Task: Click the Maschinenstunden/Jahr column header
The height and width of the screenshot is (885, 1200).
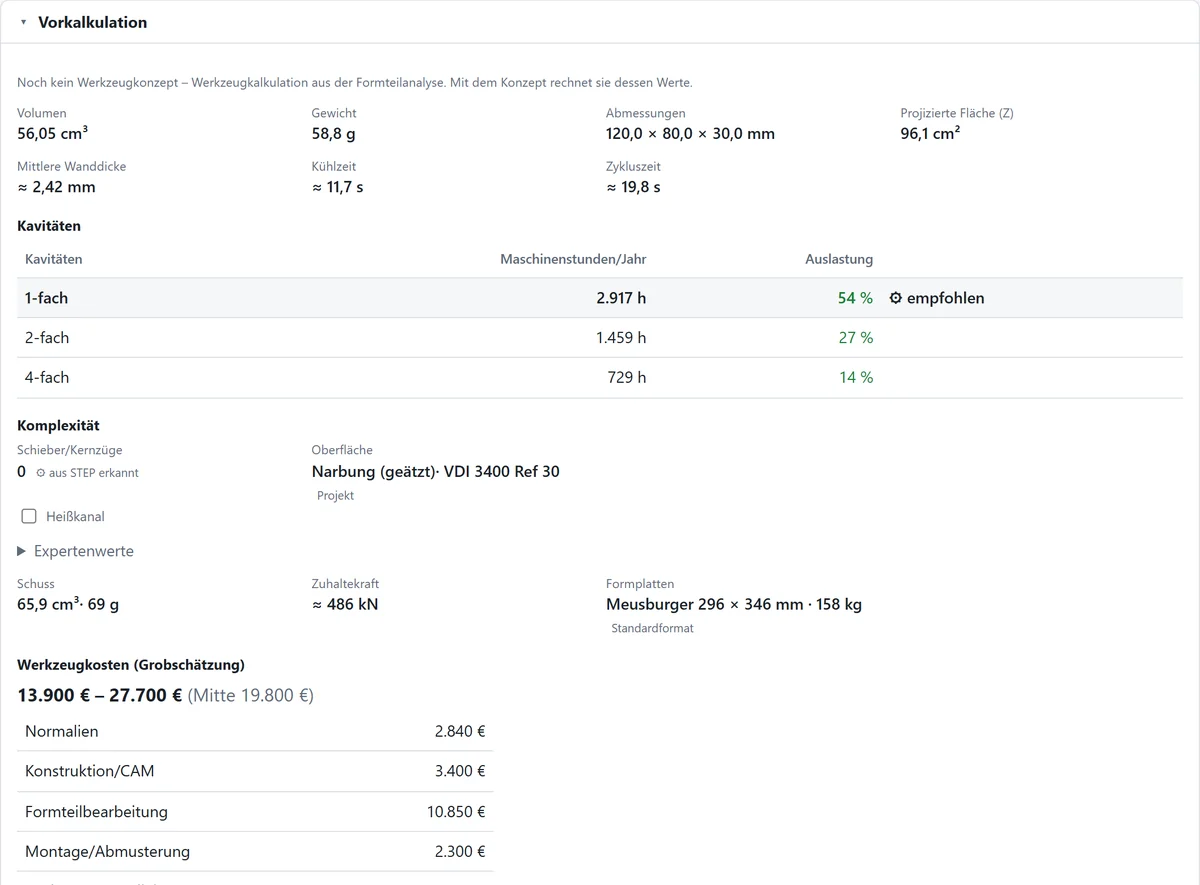Action: pos(573,259)
